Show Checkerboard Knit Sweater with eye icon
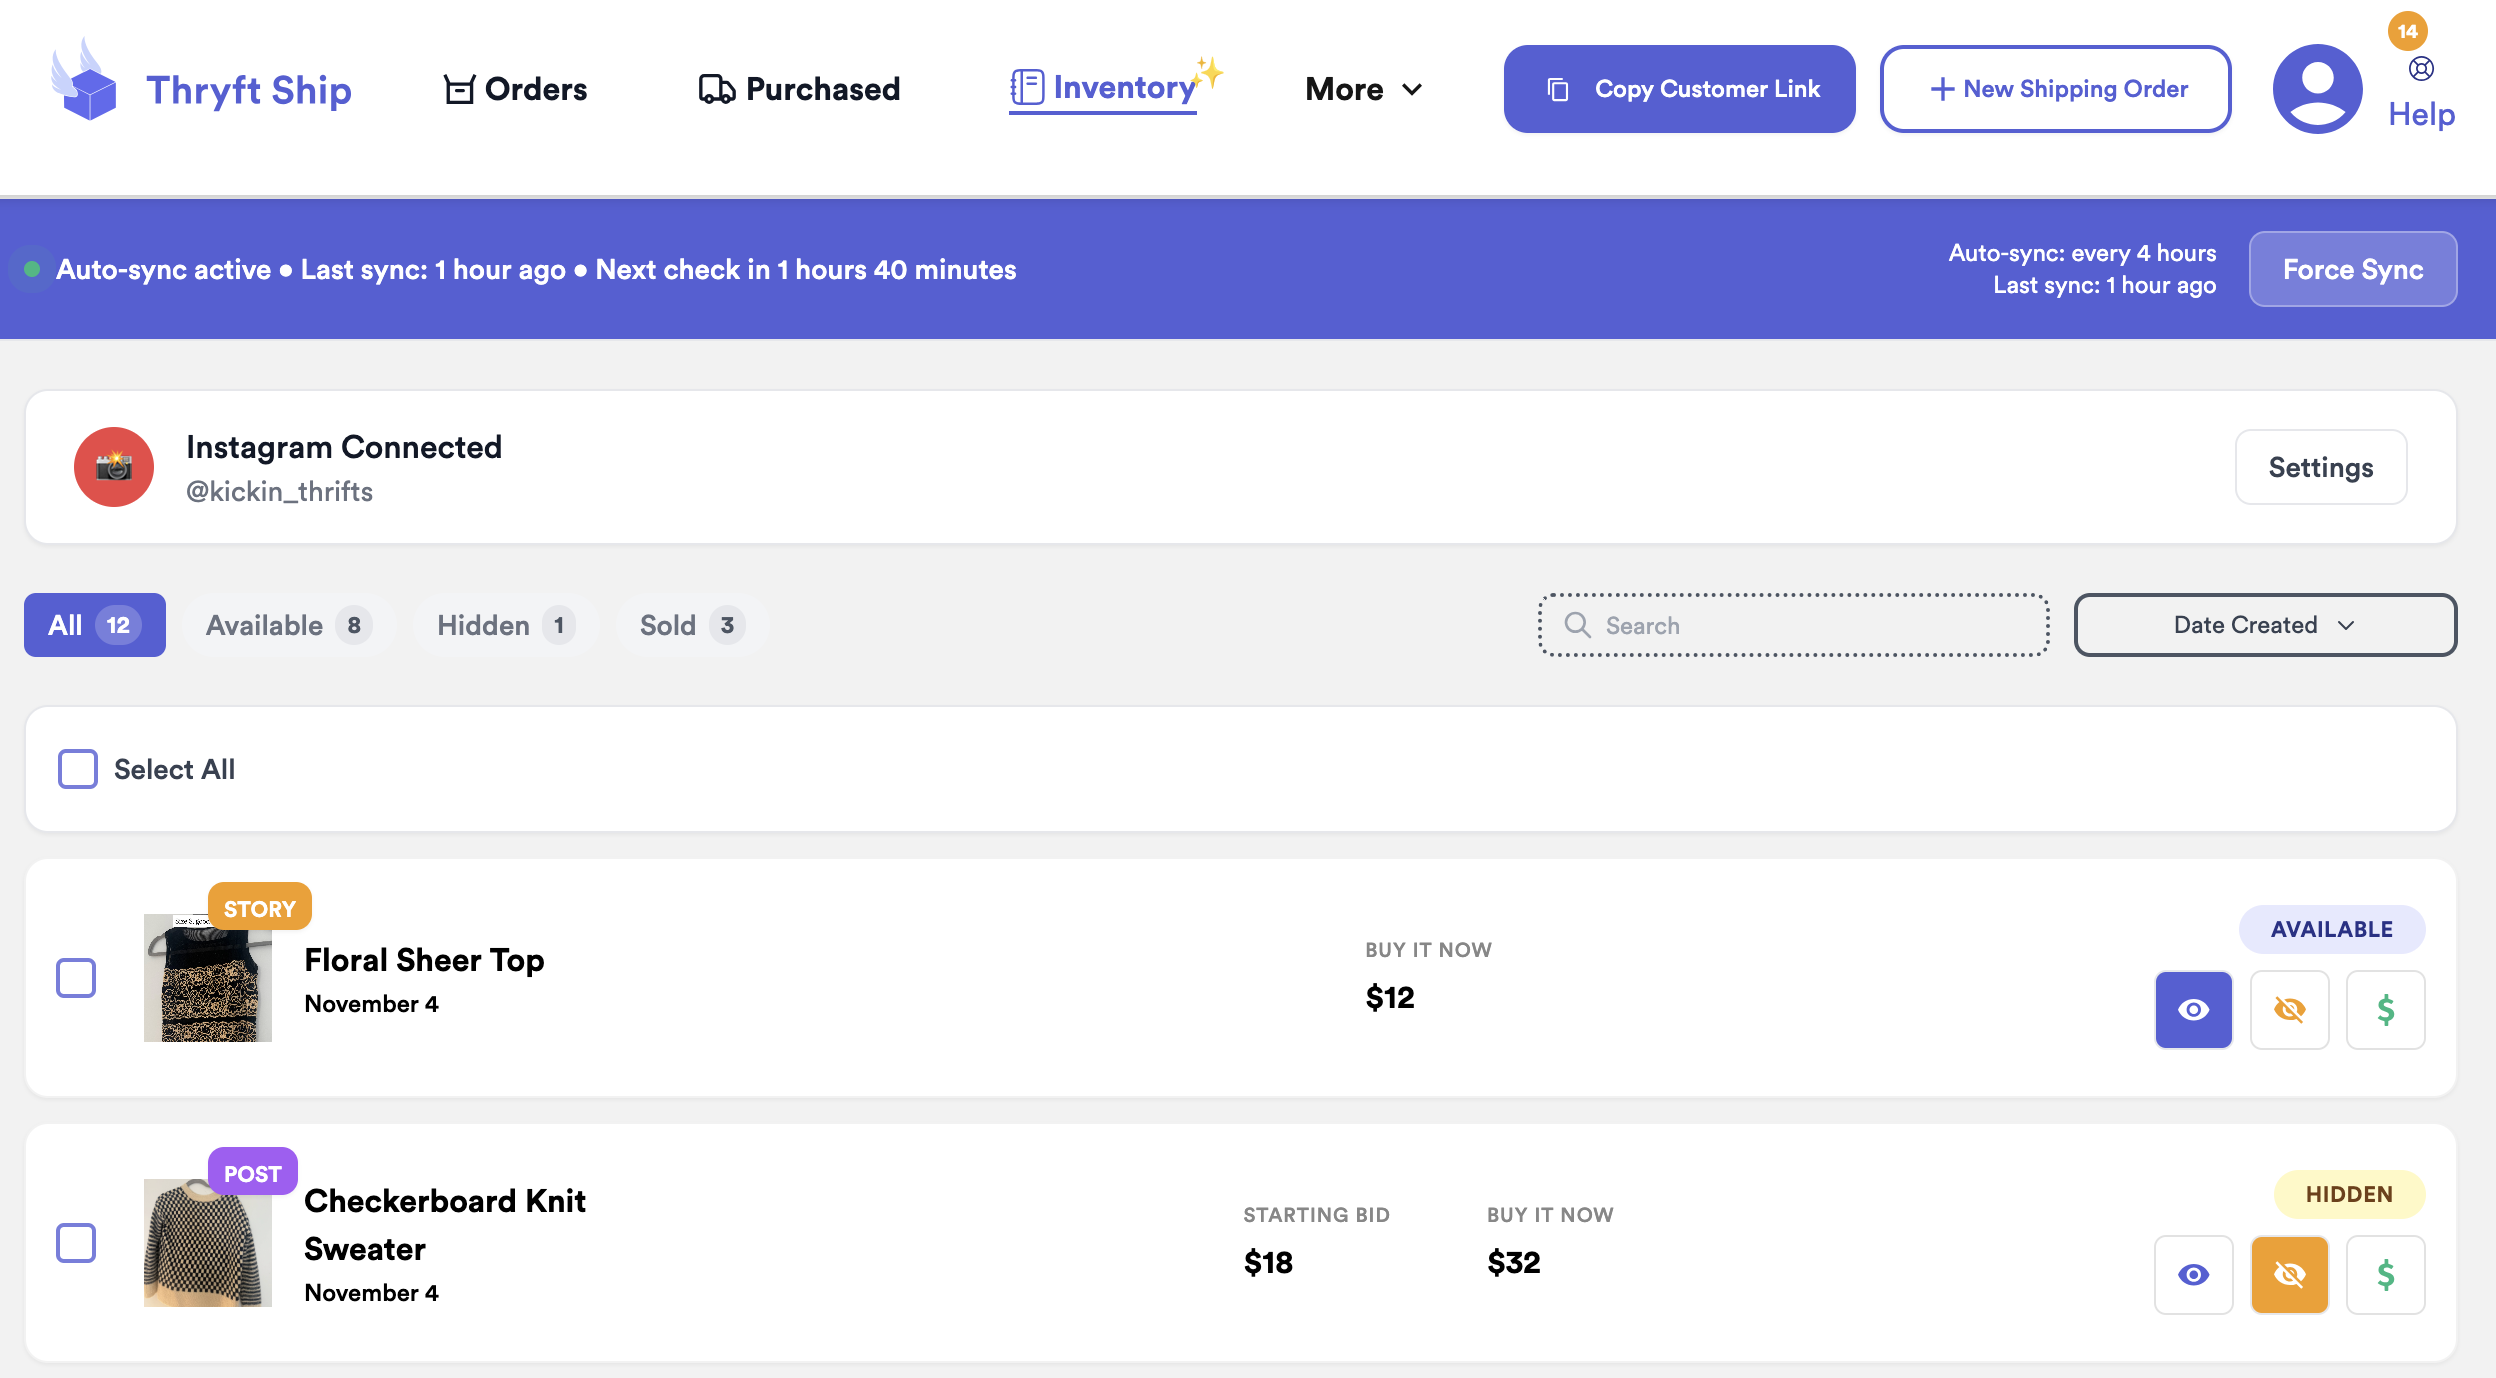Screen dimensions: 2496x1378 point(2193,1275)
